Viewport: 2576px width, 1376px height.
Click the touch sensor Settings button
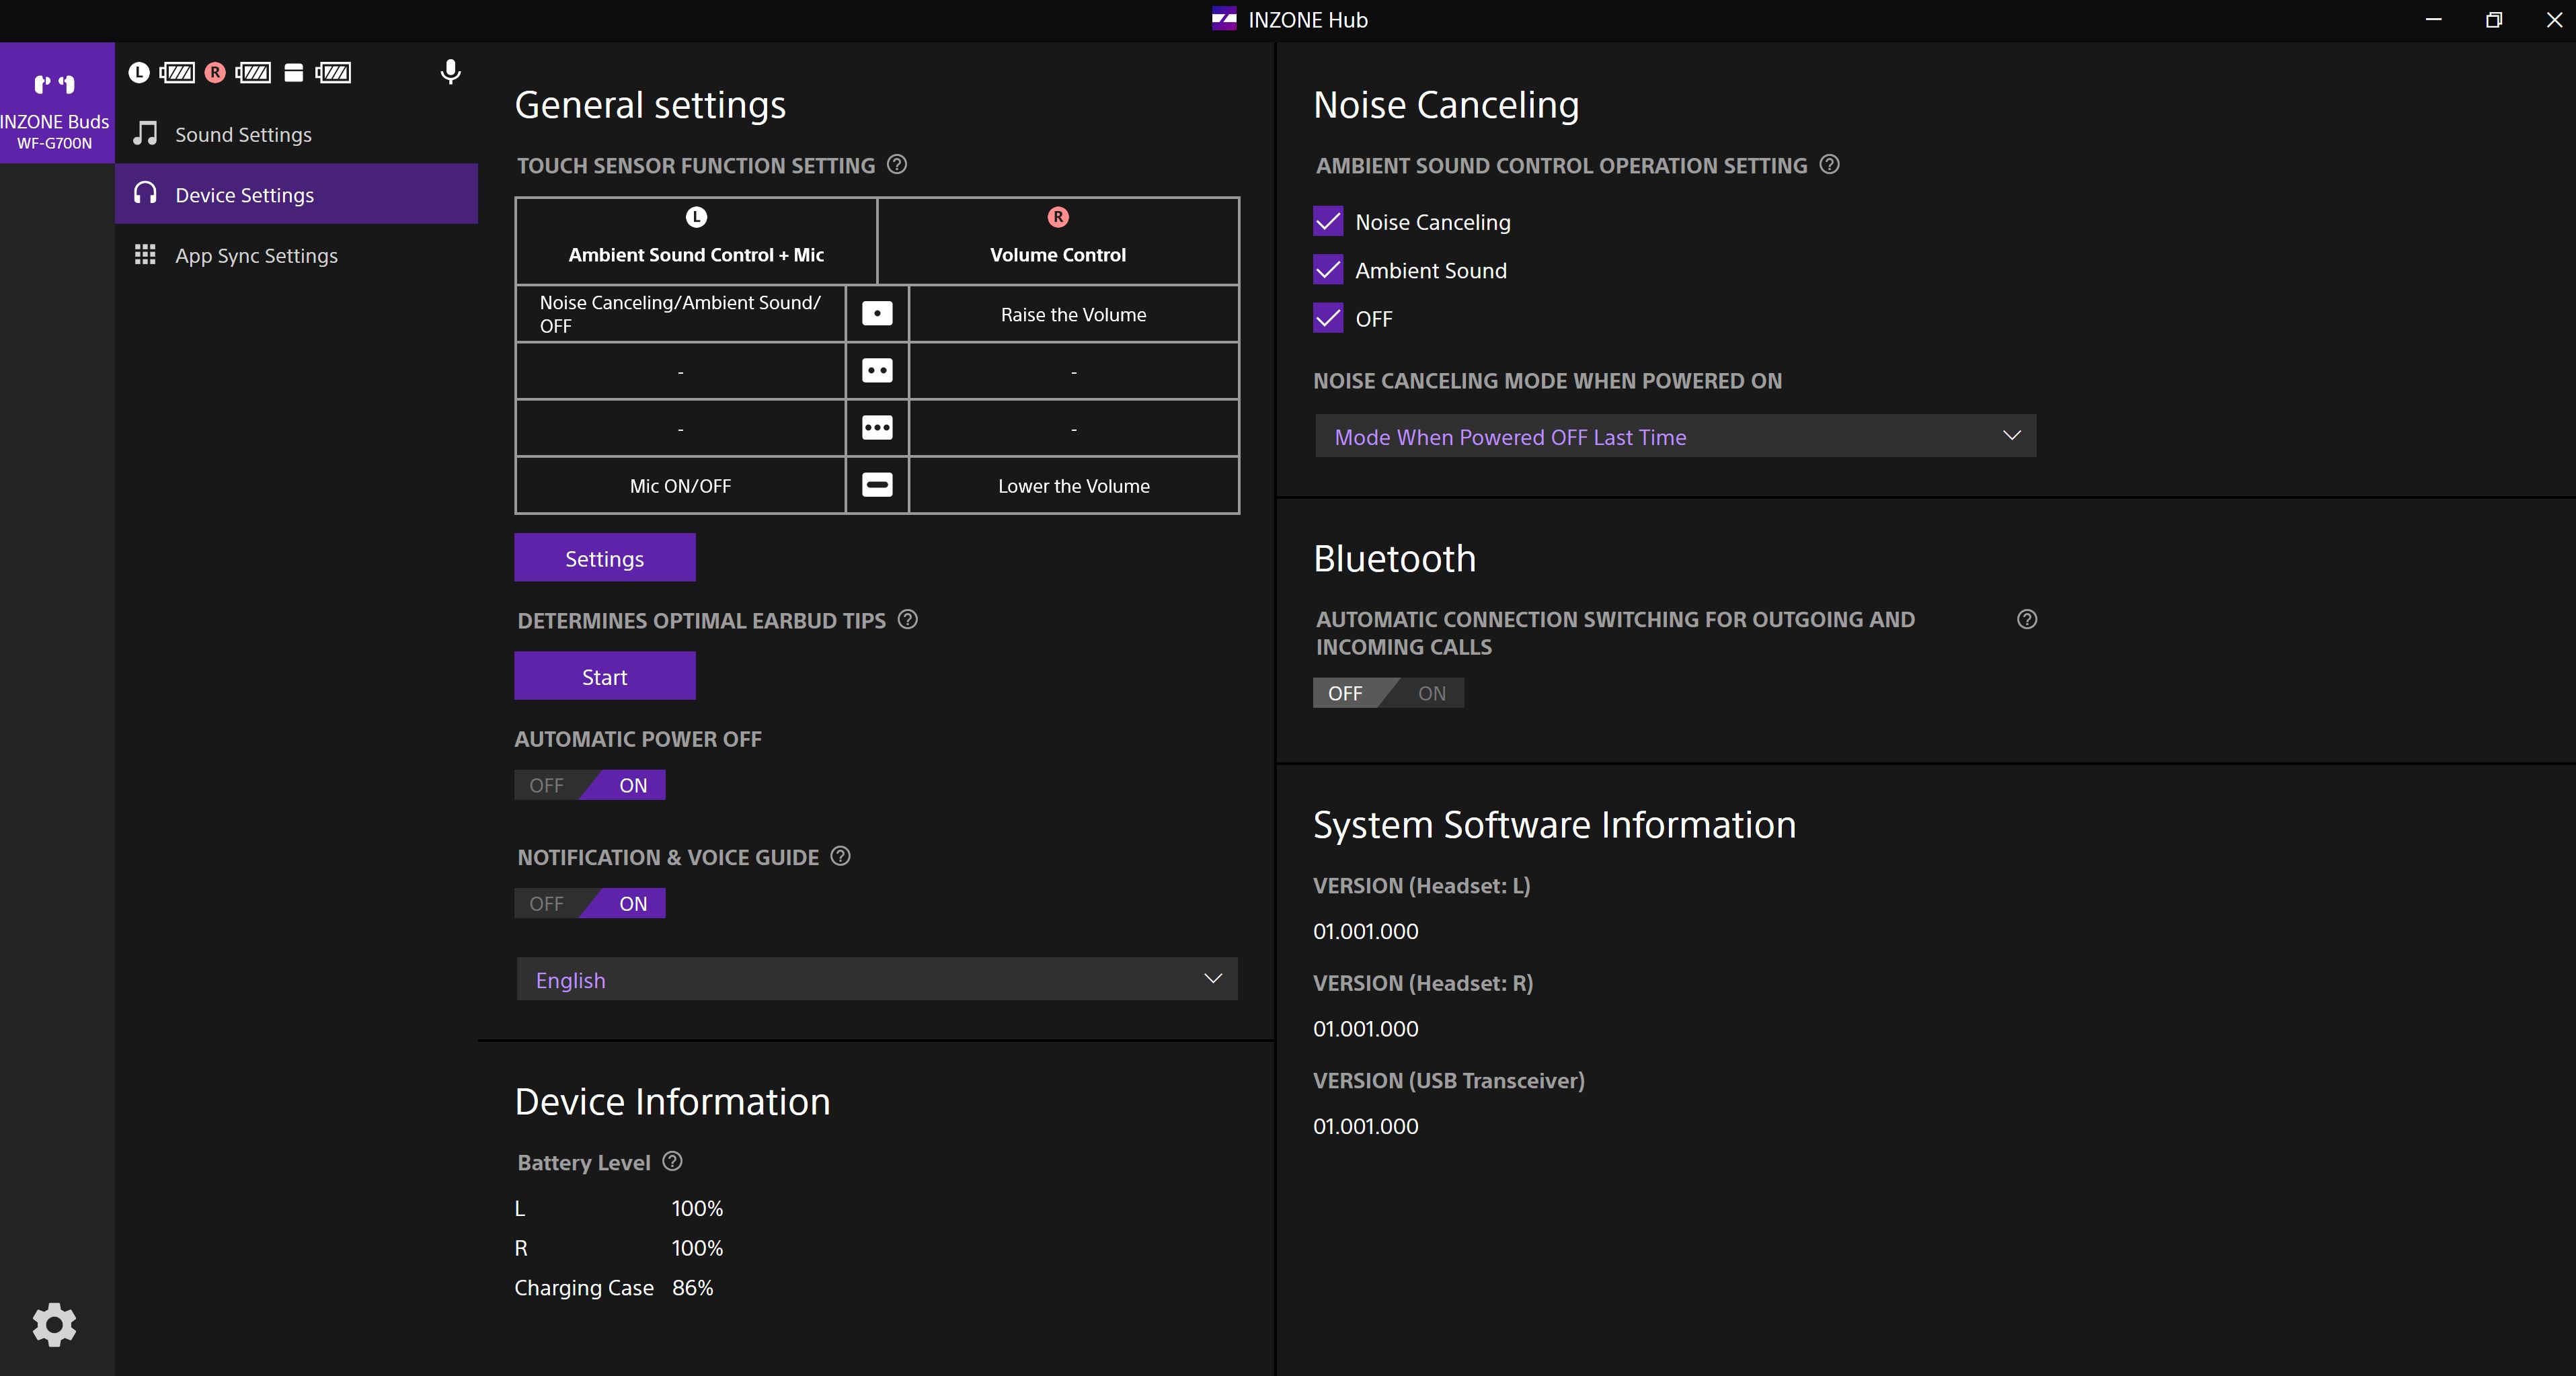(x=604, y=558)
